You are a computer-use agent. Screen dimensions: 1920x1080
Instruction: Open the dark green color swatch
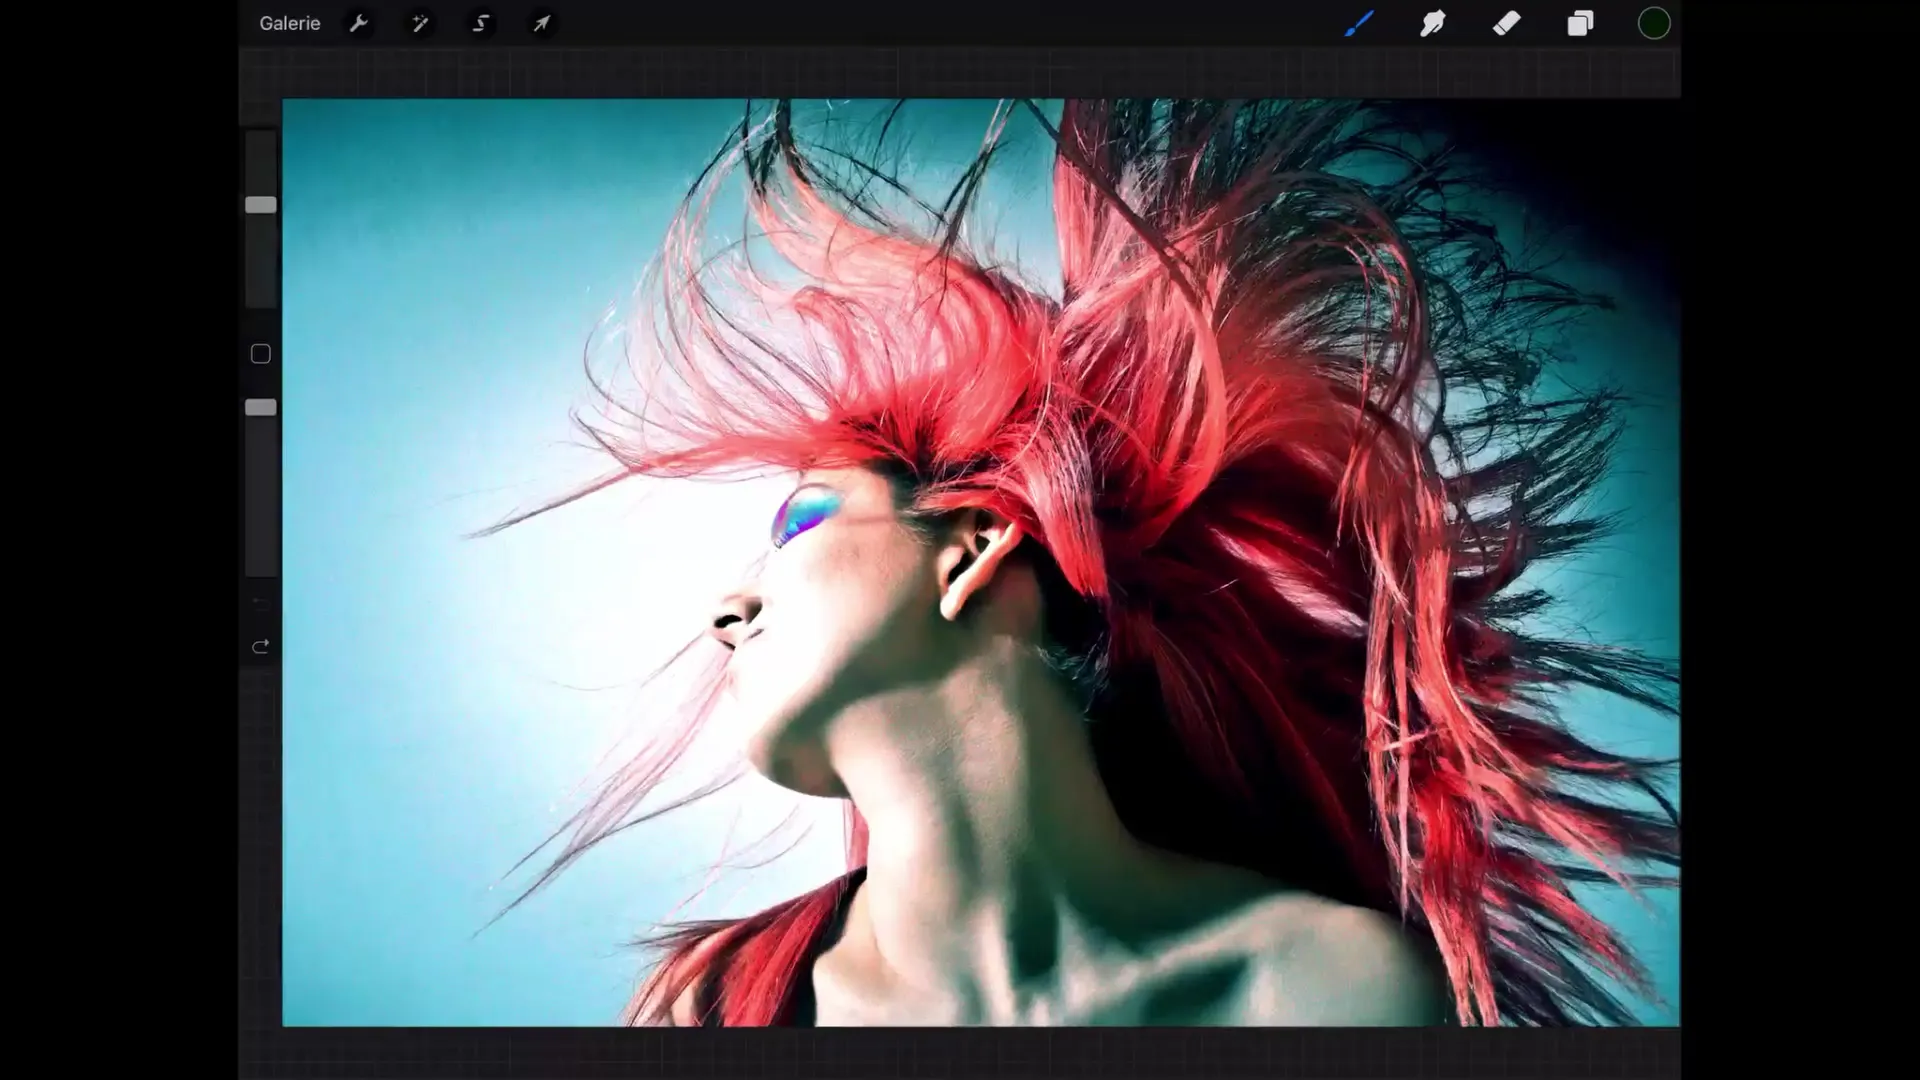coord(1654,23)
